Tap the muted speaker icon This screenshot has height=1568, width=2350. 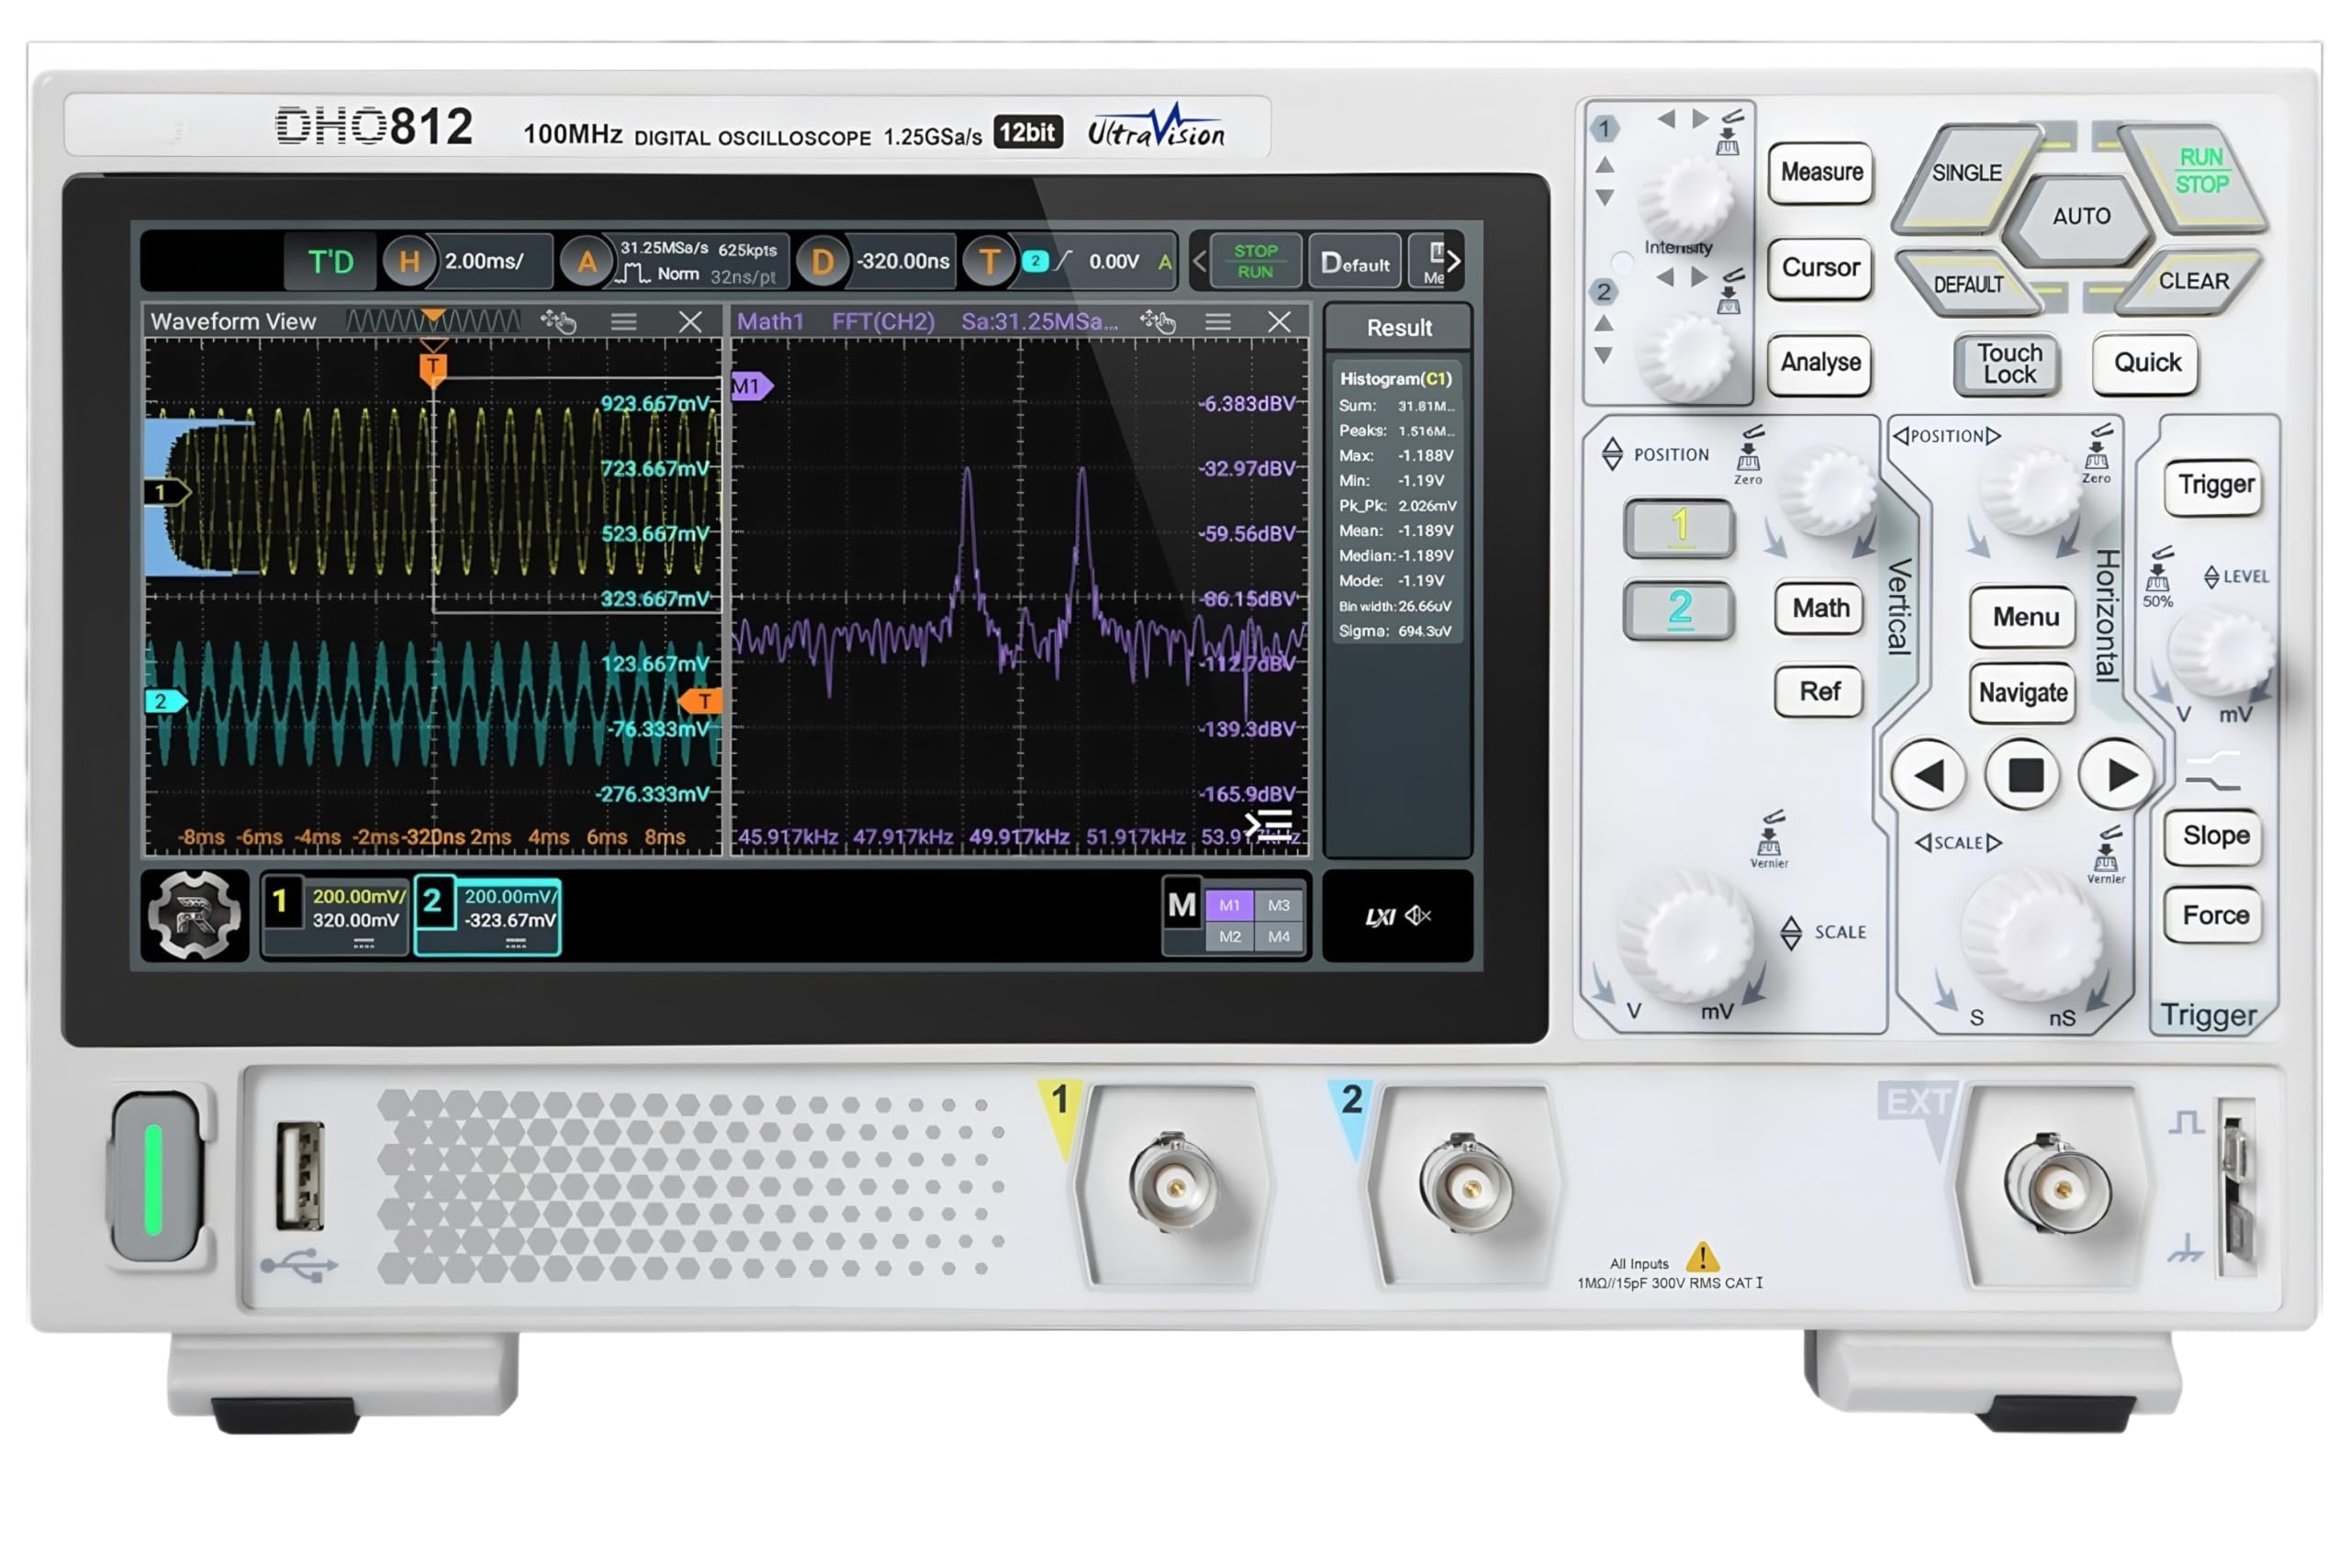1419,915
